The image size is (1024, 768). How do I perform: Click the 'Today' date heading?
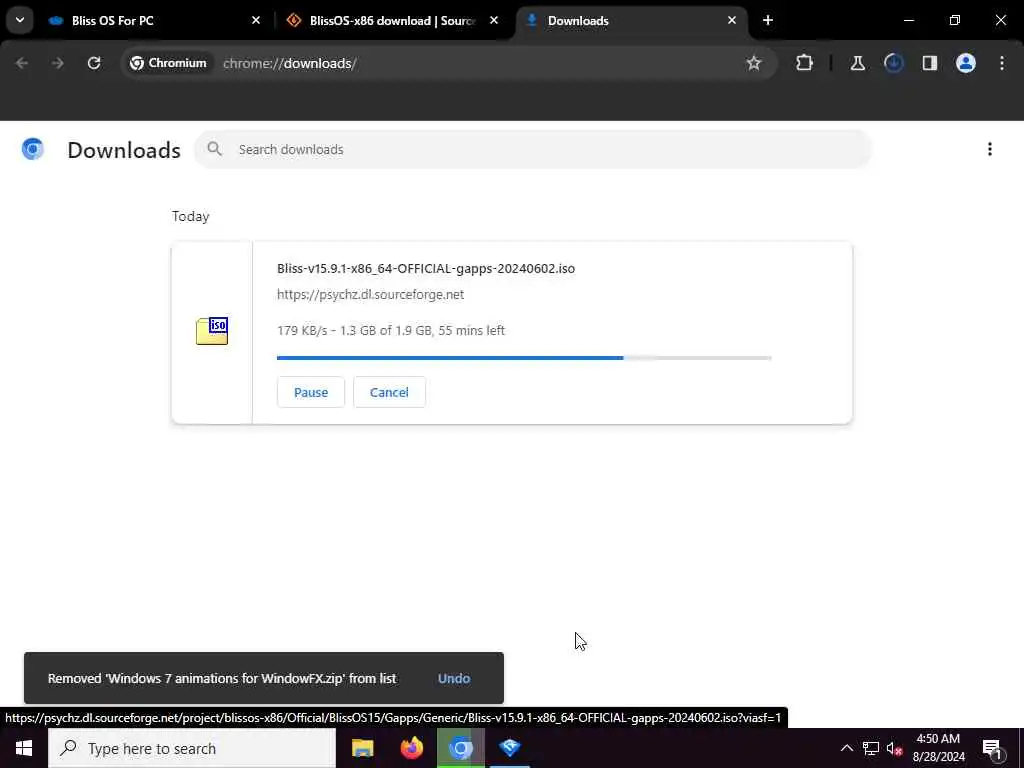pyautogui.click(x=190, y=216)
